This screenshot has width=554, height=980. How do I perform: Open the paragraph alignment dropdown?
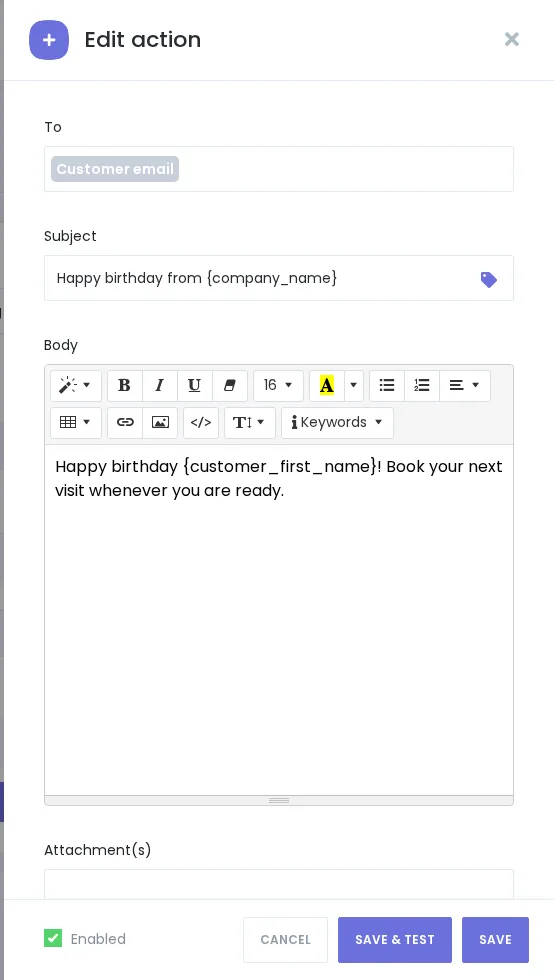(465, 386)
